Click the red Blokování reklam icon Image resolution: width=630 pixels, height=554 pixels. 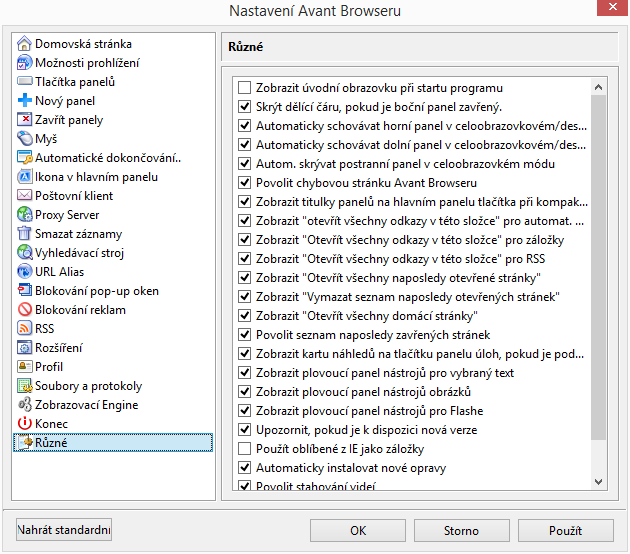tap(25, 309)
